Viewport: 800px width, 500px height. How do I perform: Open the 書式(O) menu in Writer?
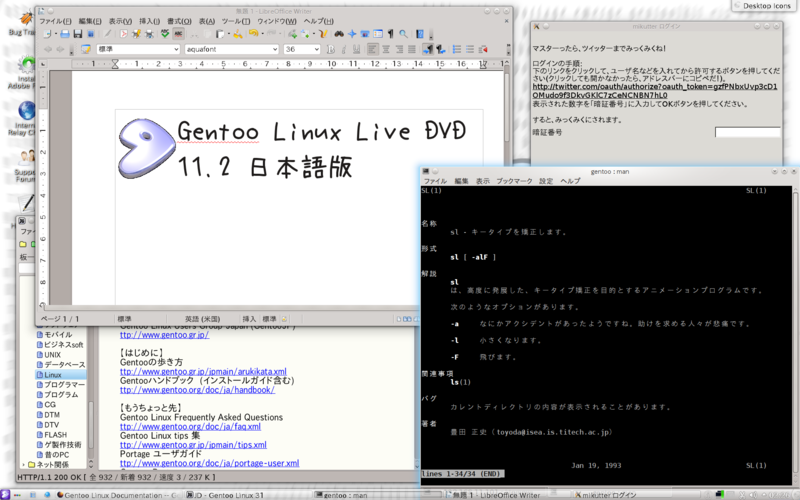point(179,21)
